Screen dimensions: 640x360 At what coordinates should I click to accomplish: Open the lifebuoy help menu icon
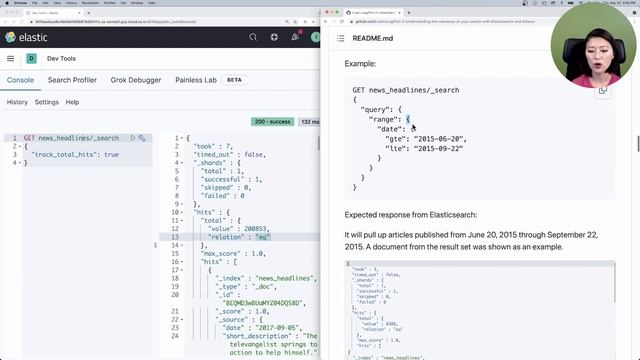coord(274,37)
